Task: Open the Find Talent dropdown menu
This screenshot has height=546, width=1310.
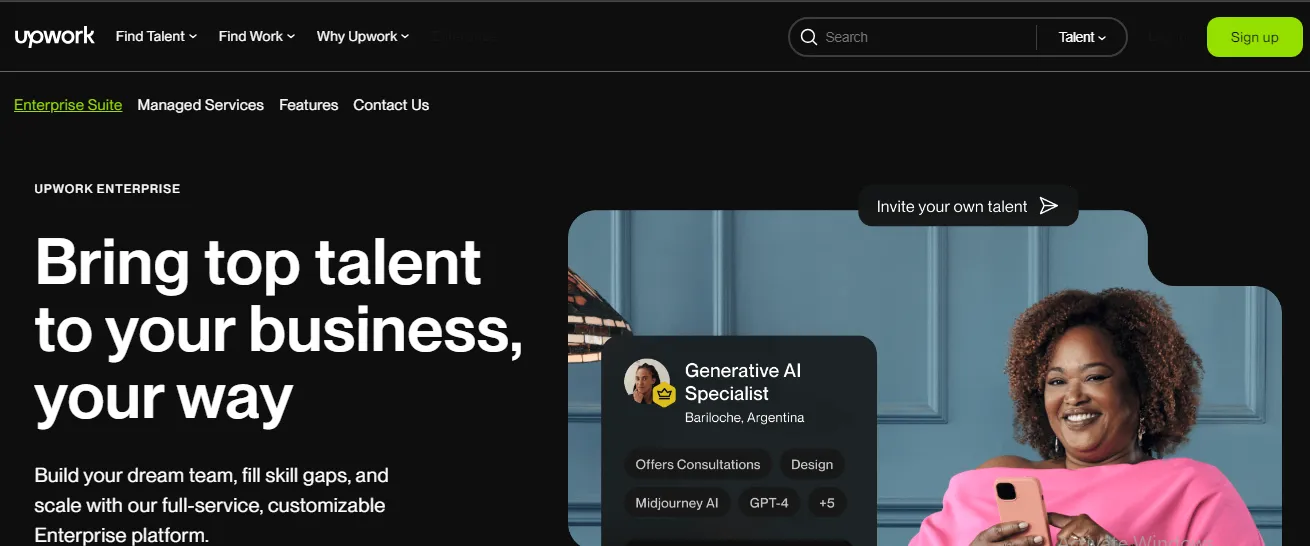Action: (x=156, y=36)
